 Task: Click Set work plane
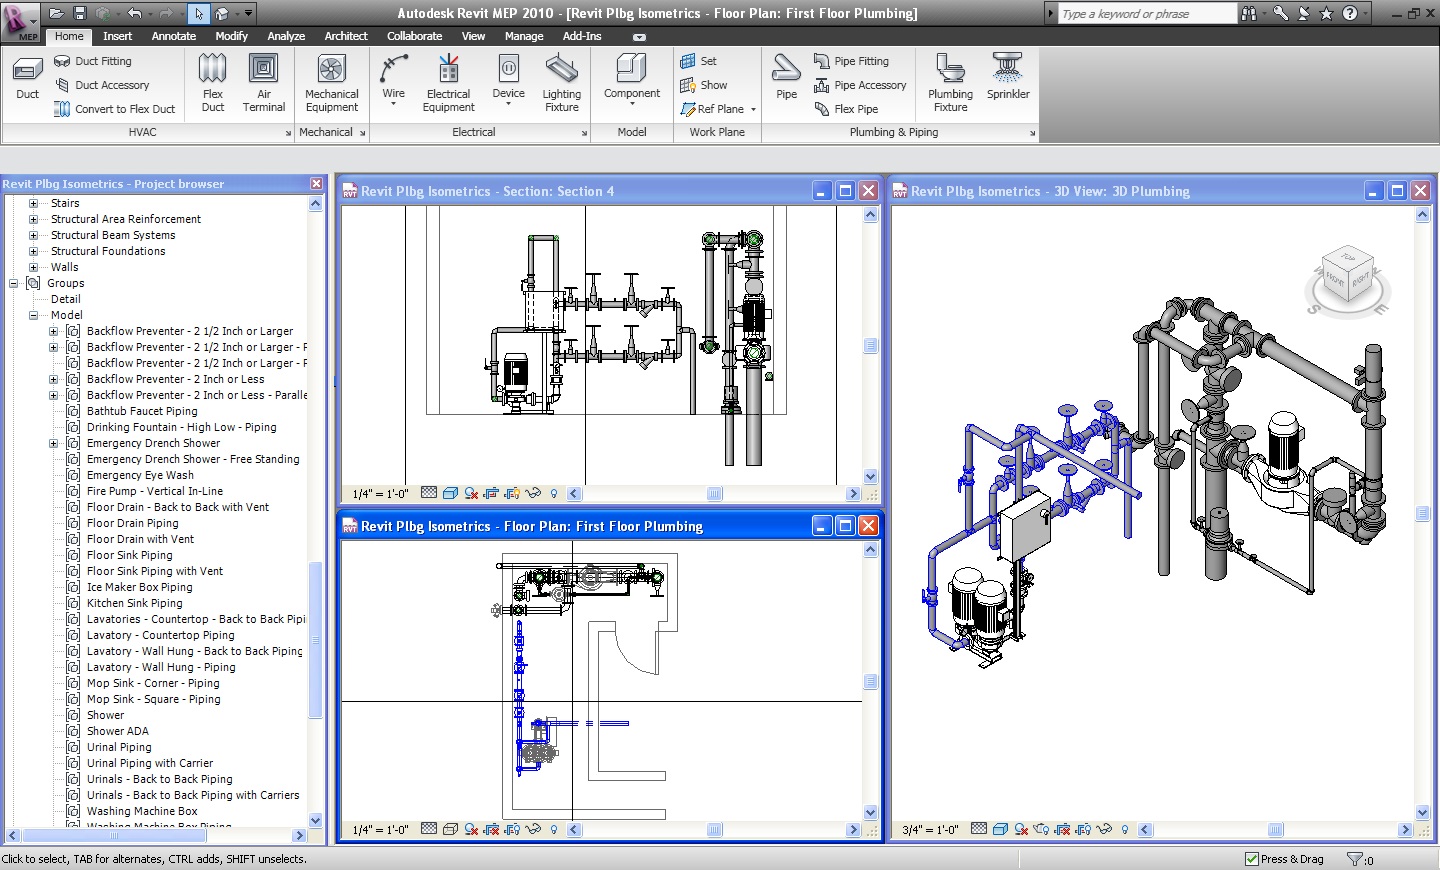click(x=698, y=61)
